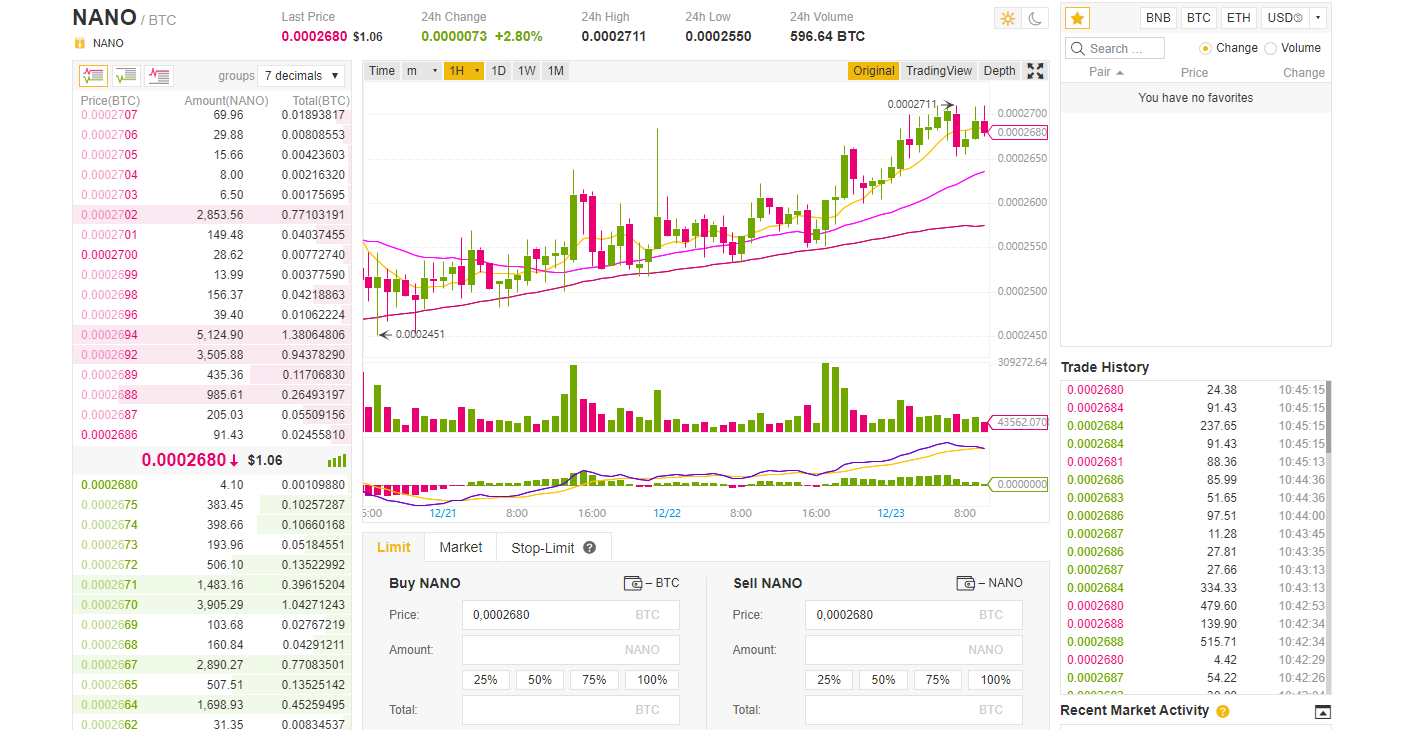
Task: Select buy order at price 0.0002667
Action: pos(212,665)
